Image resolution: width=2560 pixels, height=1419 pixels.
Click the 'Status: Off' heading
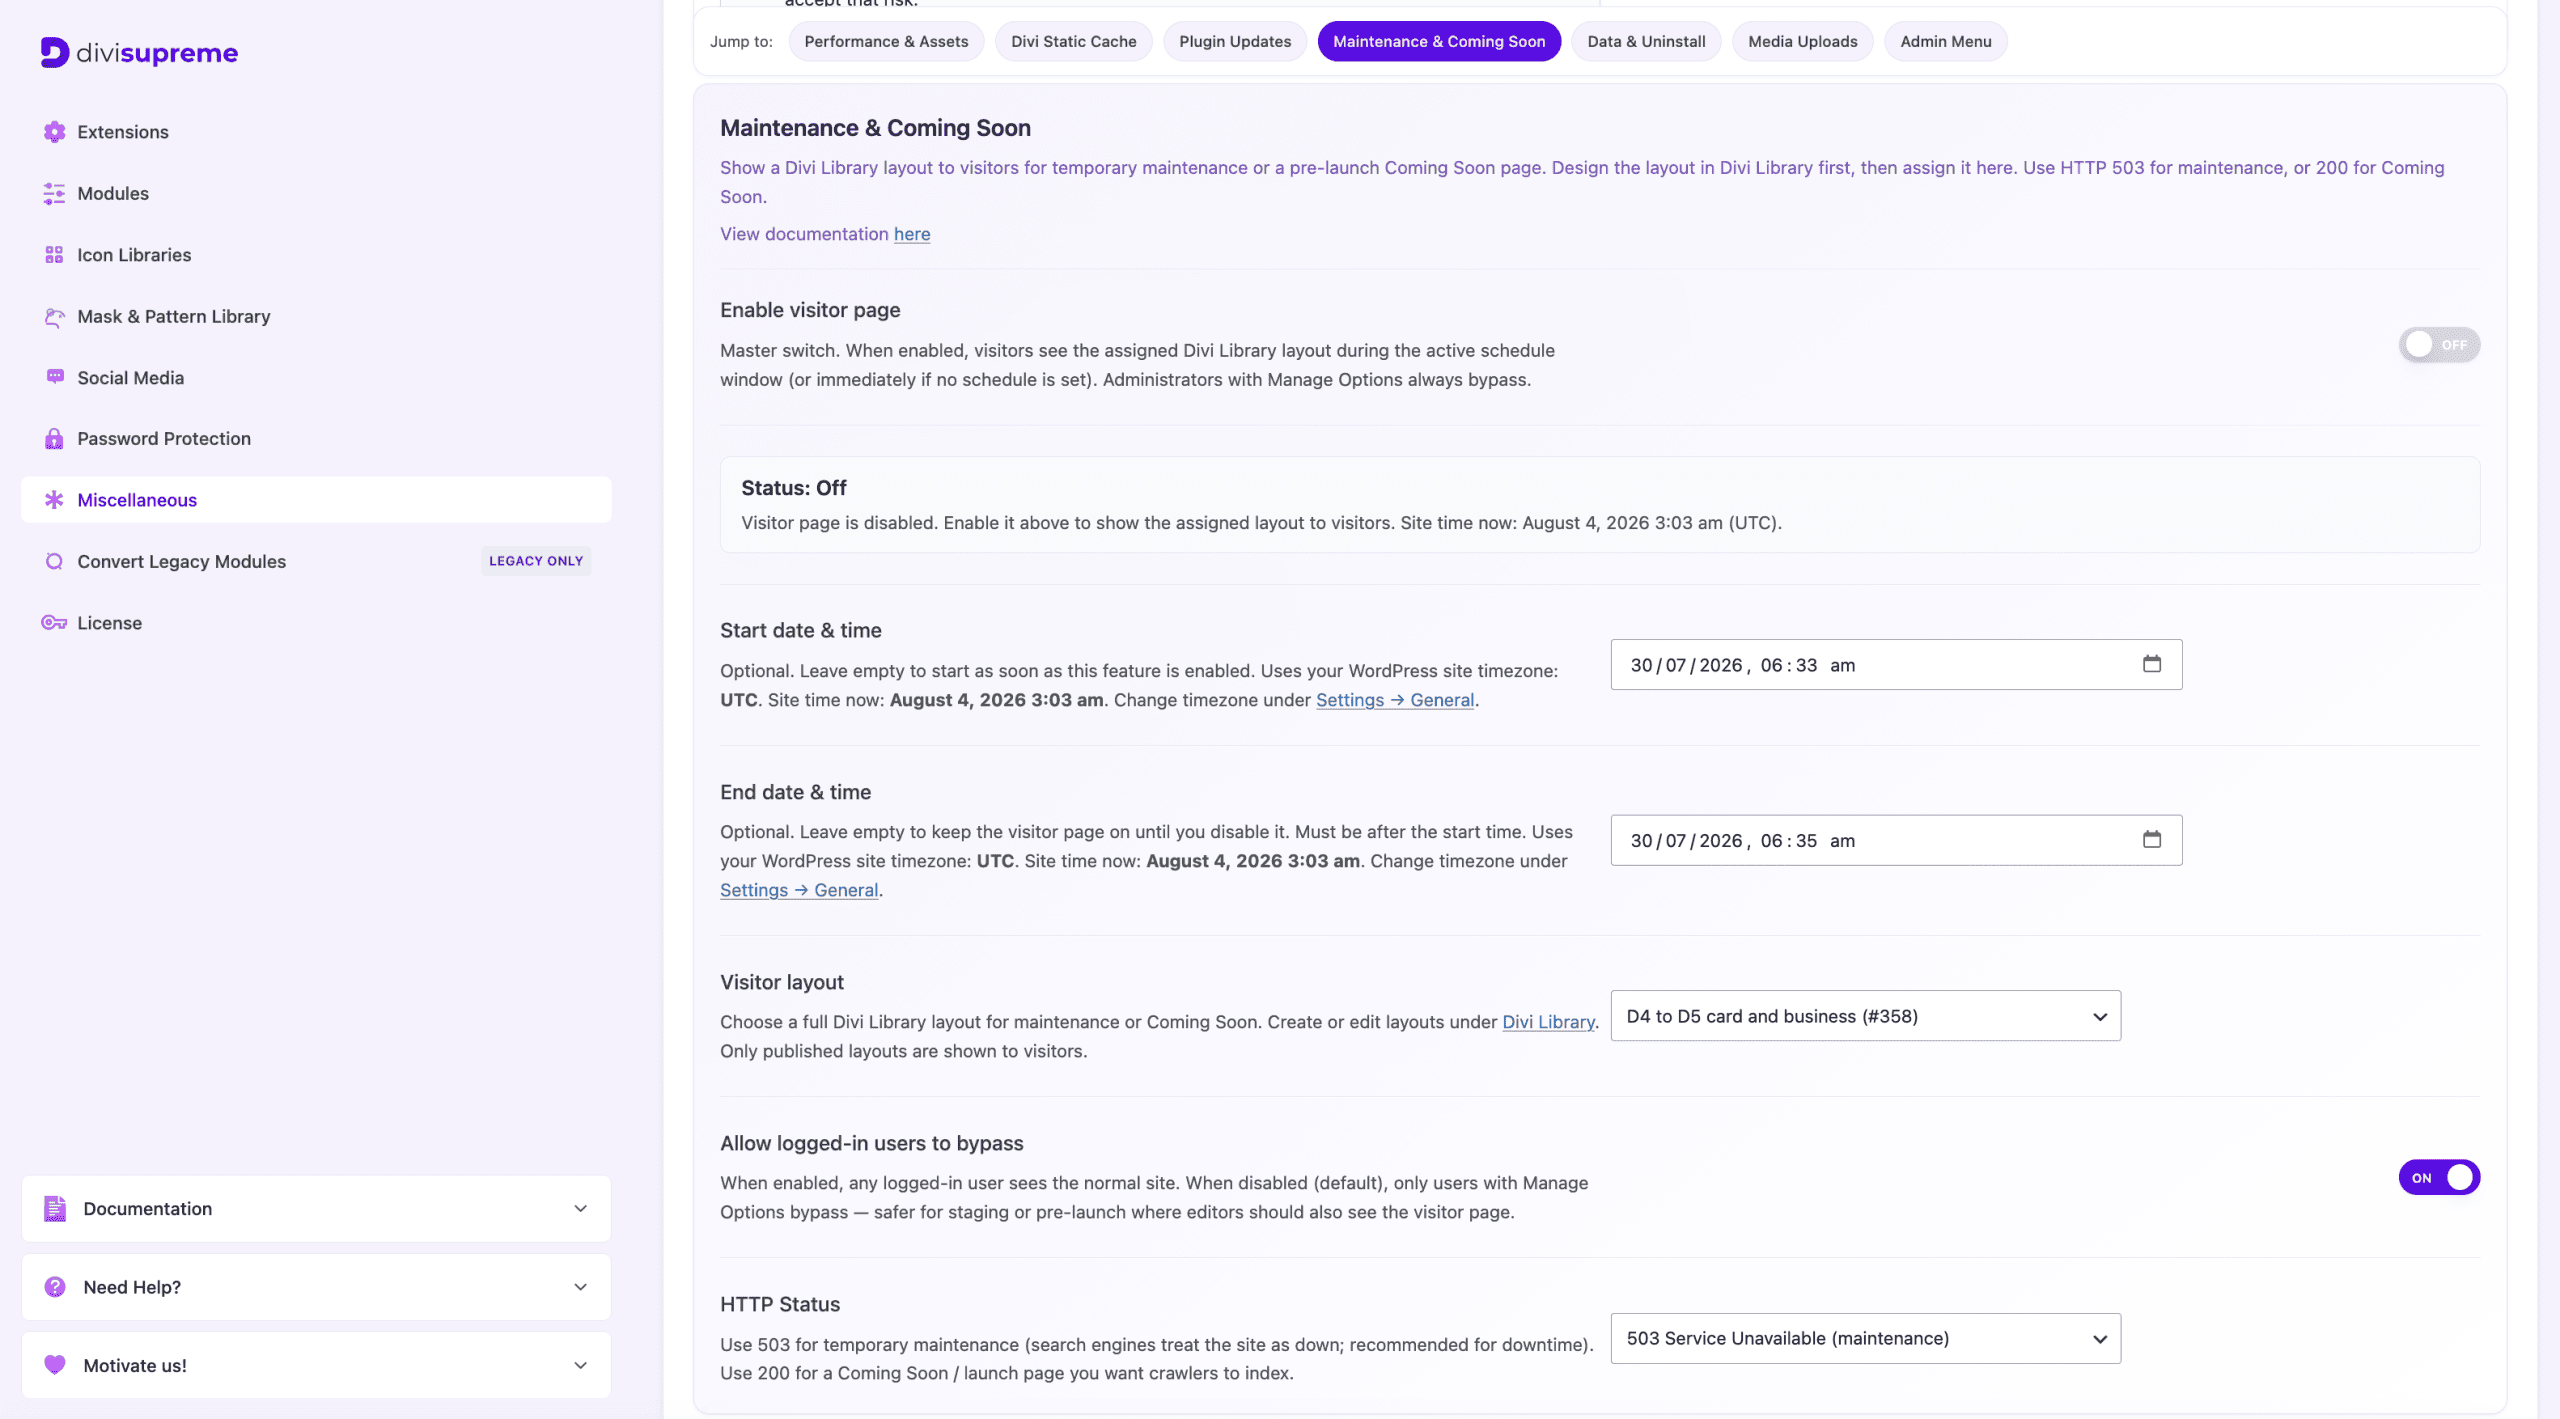[793, 487]
